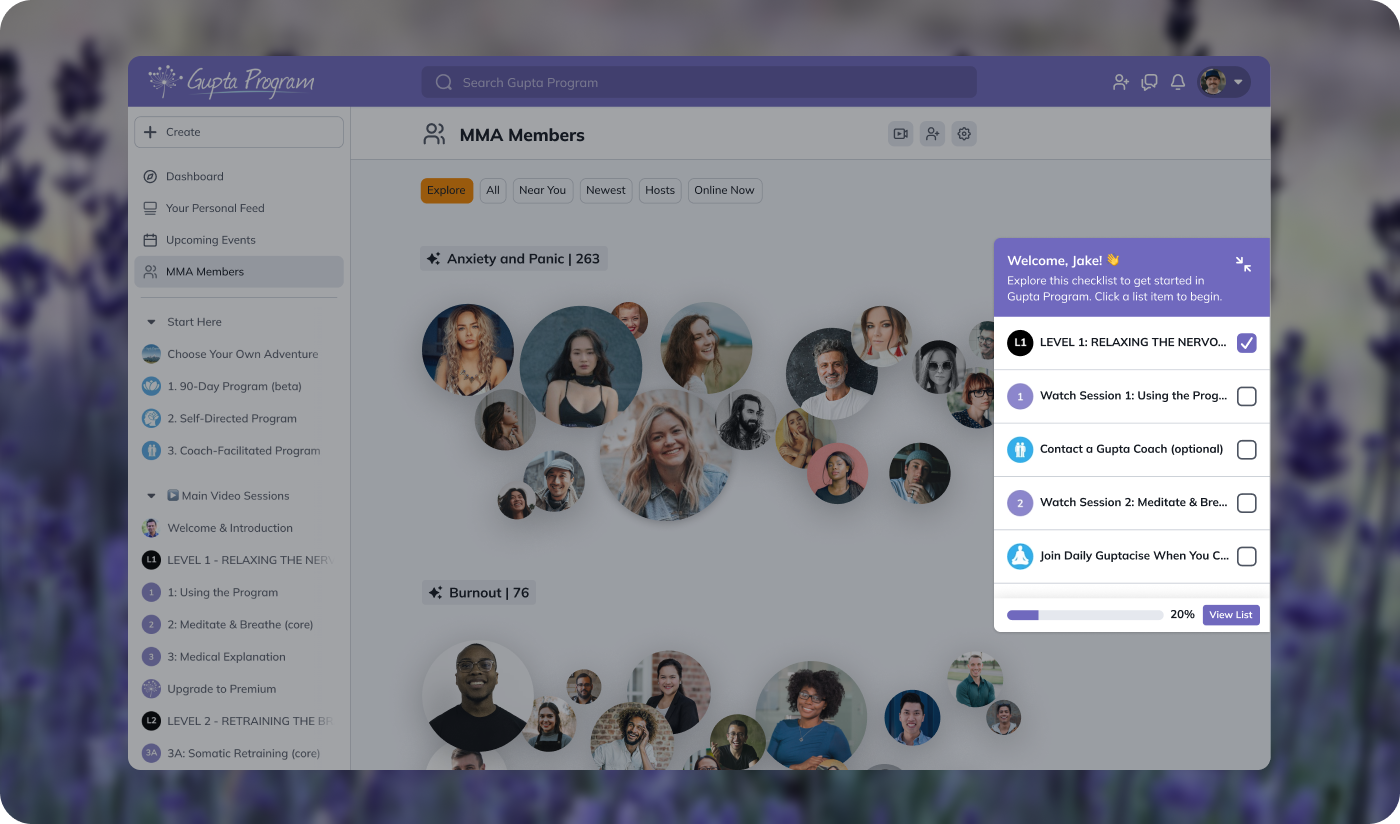This screenshot has width=1400, height=824.
Task: Click the Your Personal Feed icon
Action: [150, 208]
